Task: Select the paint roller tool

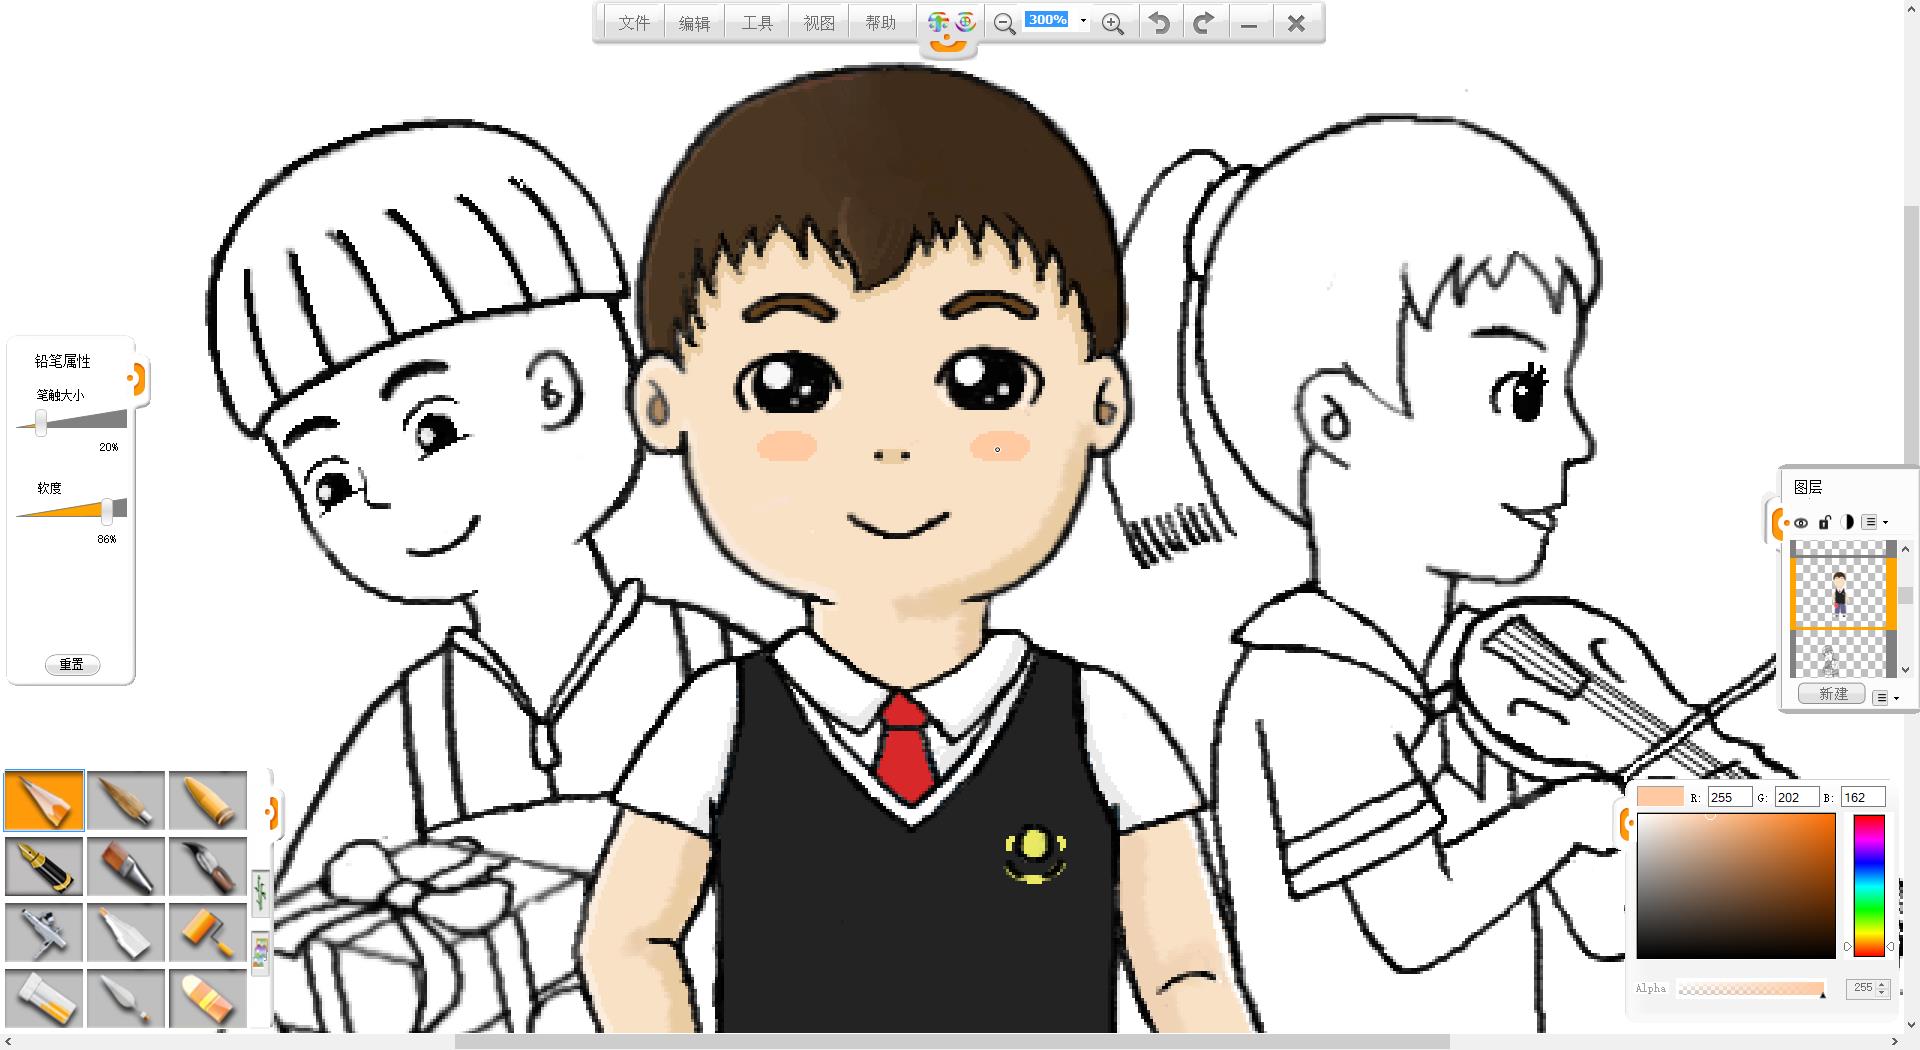Action: pyautogui.click(x=207, y=932)
